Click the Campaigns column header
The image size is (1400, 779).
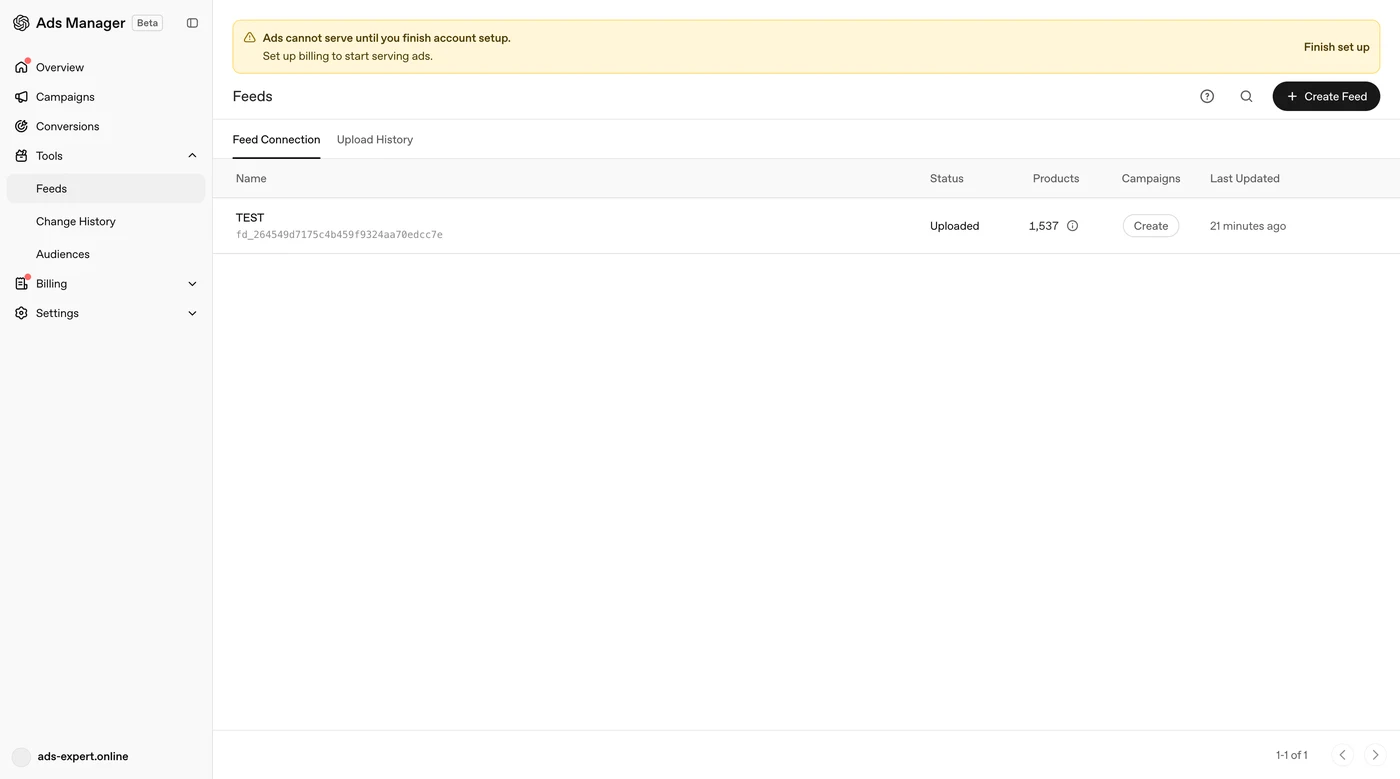[x=1151, y=179]
